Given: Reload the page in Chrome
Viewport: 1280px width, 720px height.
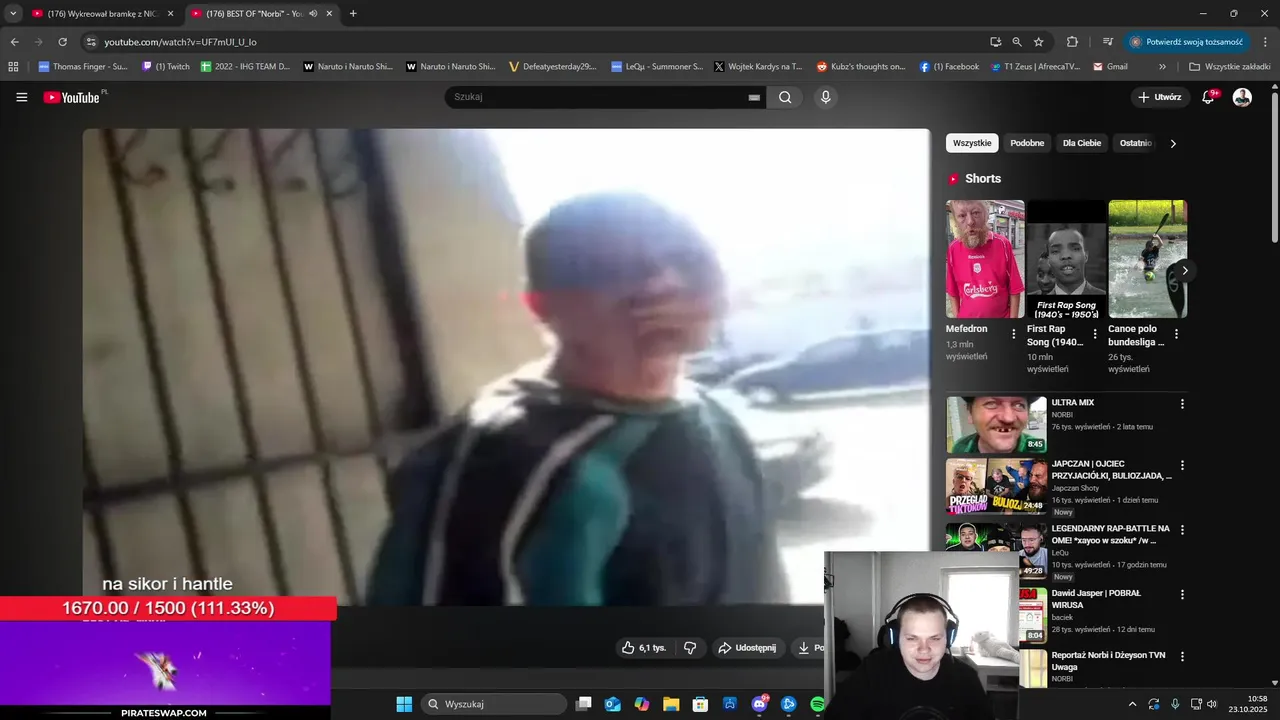Looking at the screenshot, I should click(62, 42).
